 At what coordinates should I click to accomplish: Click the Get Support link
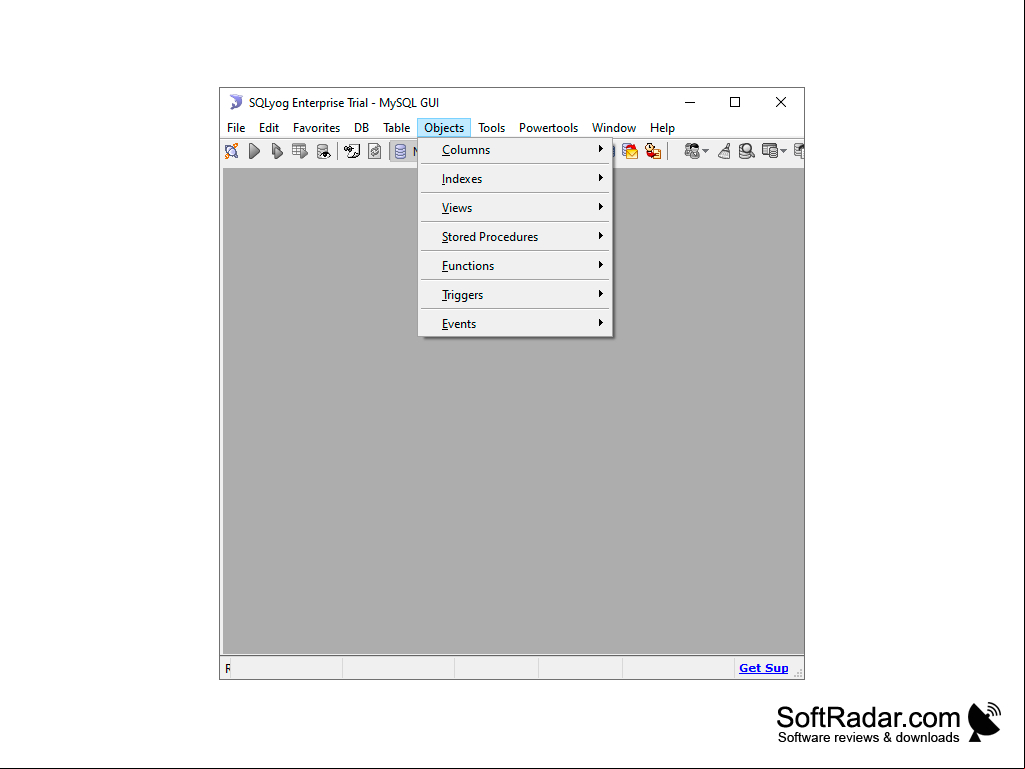pos(764,668)
